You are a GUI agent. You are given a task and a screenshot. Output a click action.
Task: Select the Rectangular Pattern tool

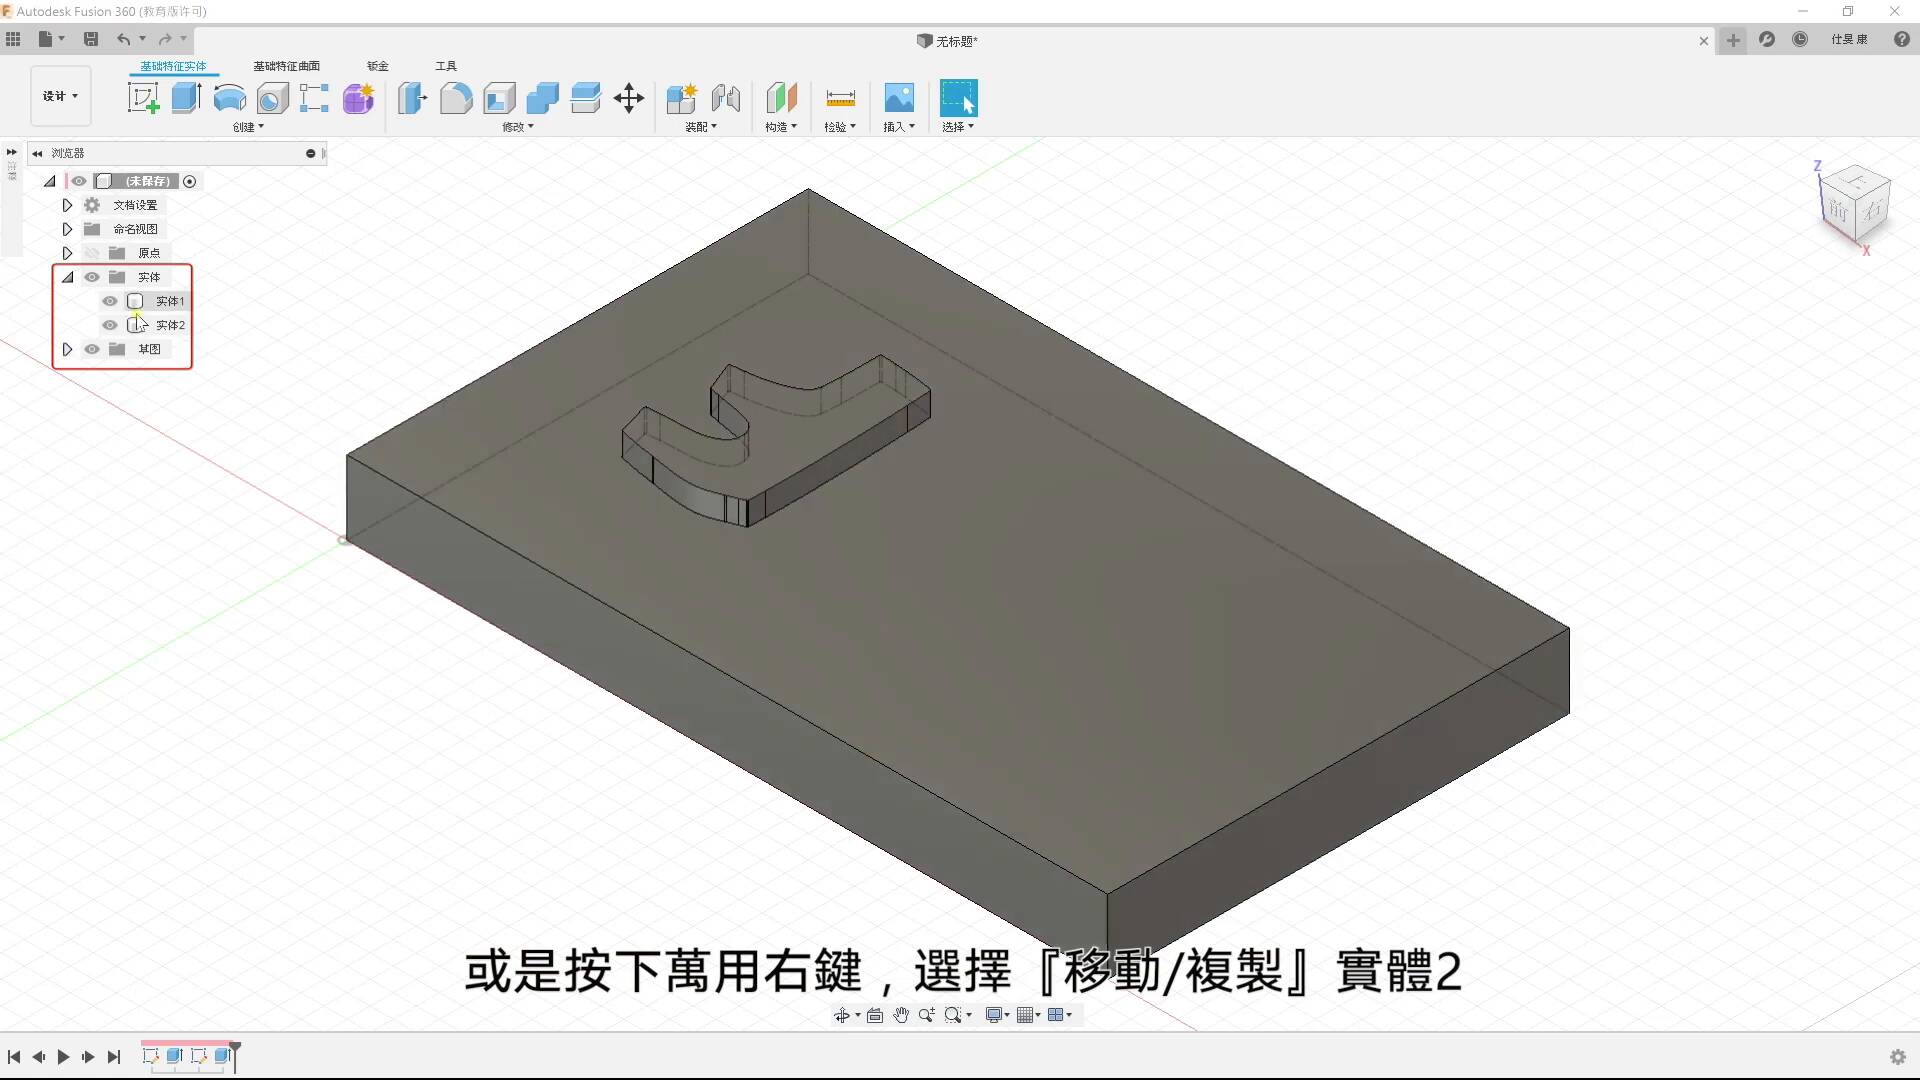click(314, 98)
